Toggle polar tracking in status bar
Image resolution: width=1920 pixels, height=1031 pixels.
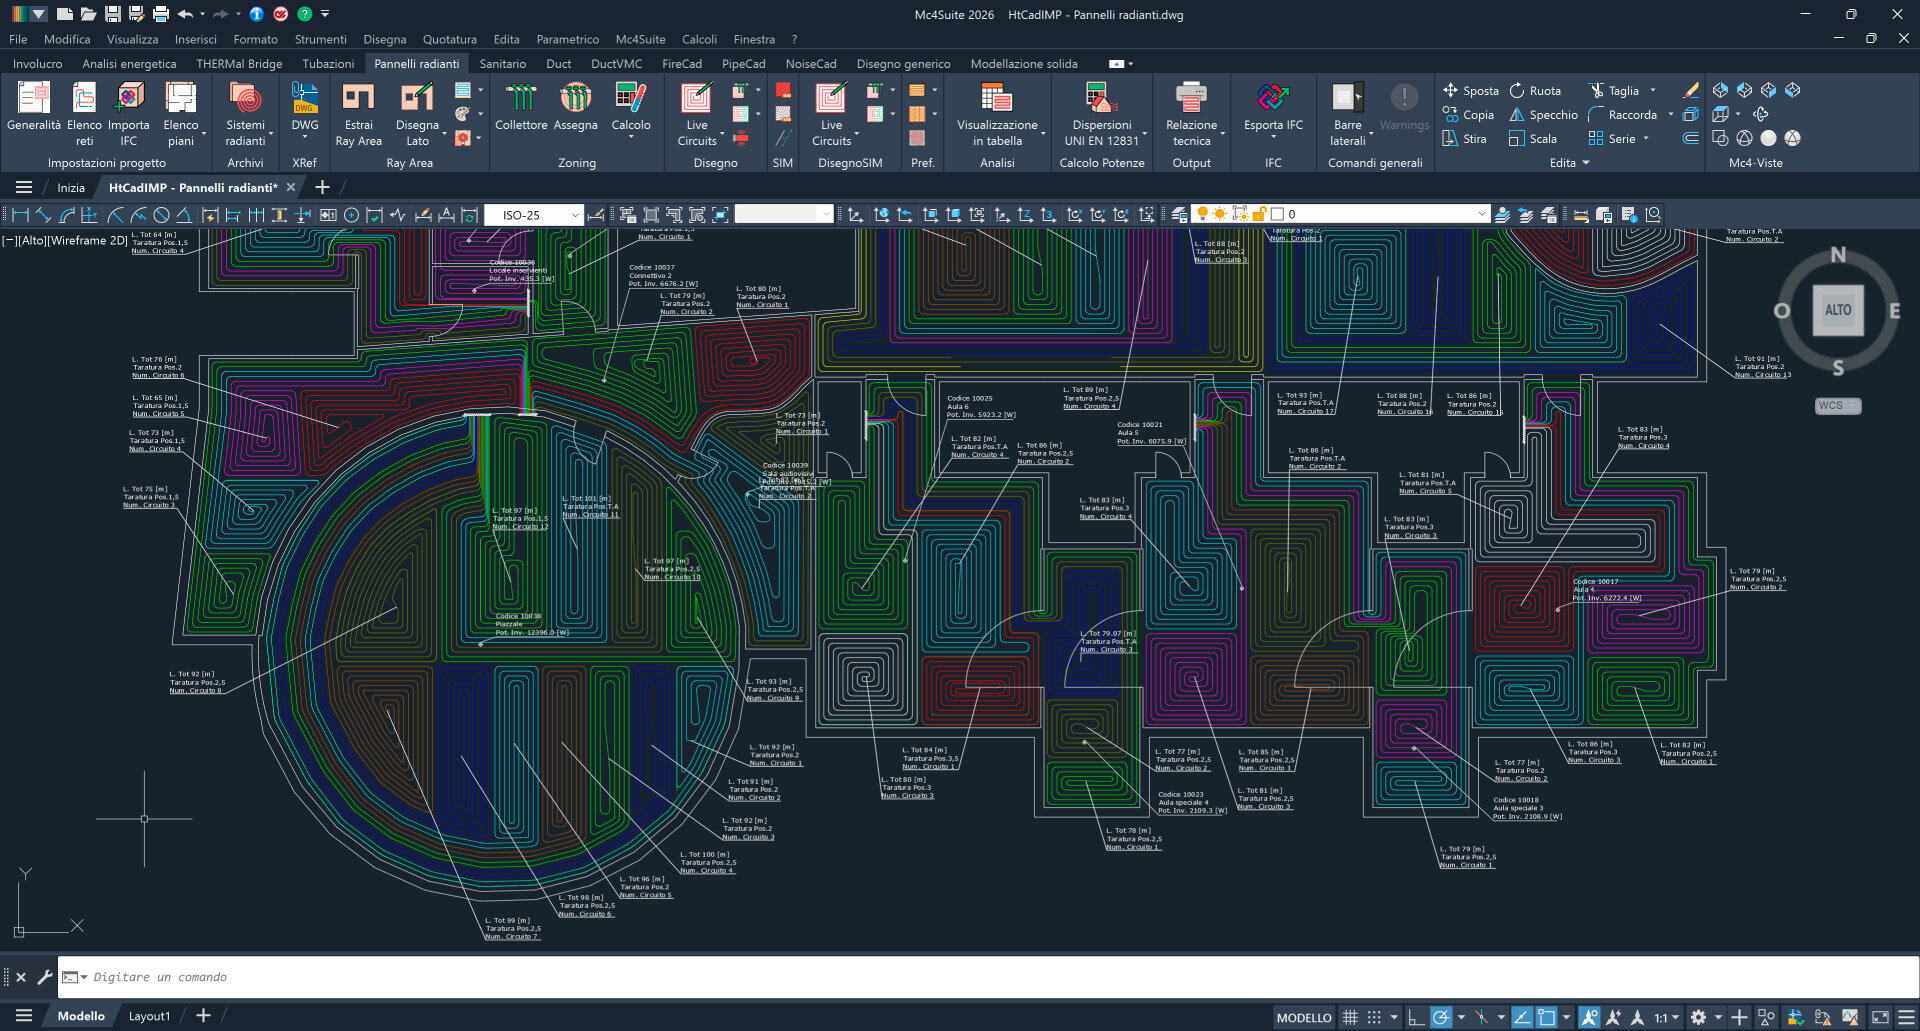click(x=1441, y=1017)
